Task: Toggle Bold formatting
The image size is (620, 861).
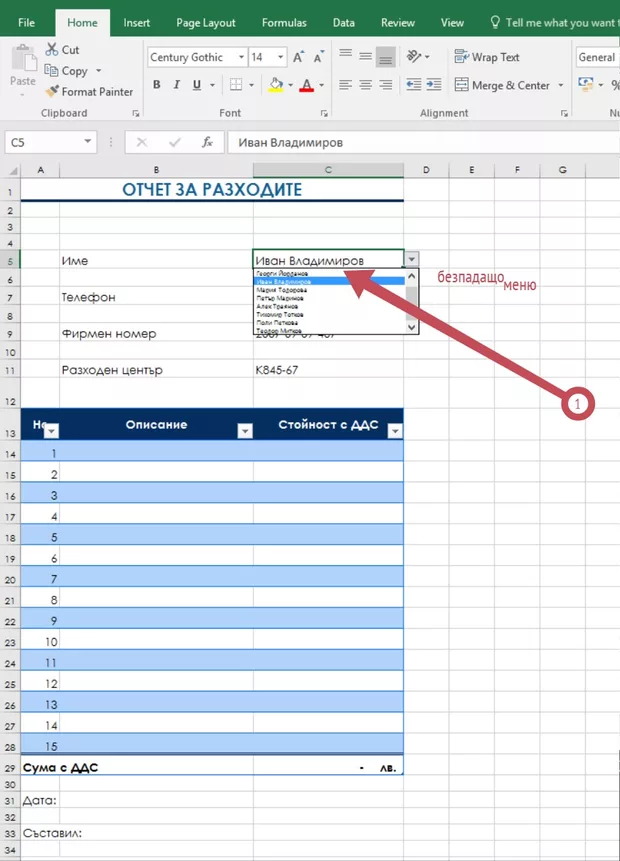Action: coord(157,85)
